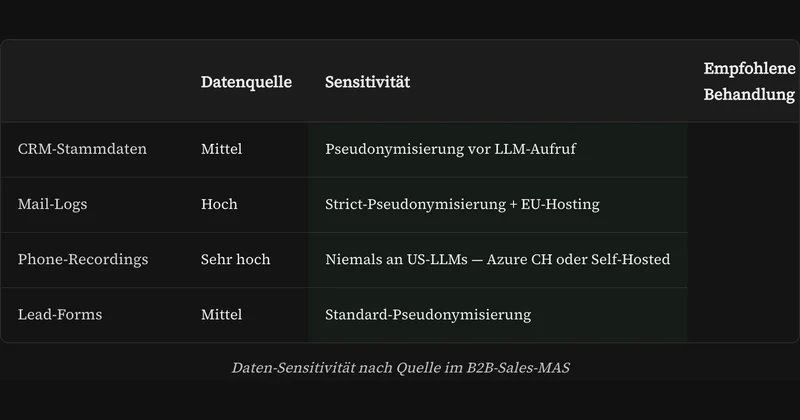Click empty cell right of Standard-Pseudonymisierung
The height and width of the screenshot is (420, 800).
pos(743,315)
